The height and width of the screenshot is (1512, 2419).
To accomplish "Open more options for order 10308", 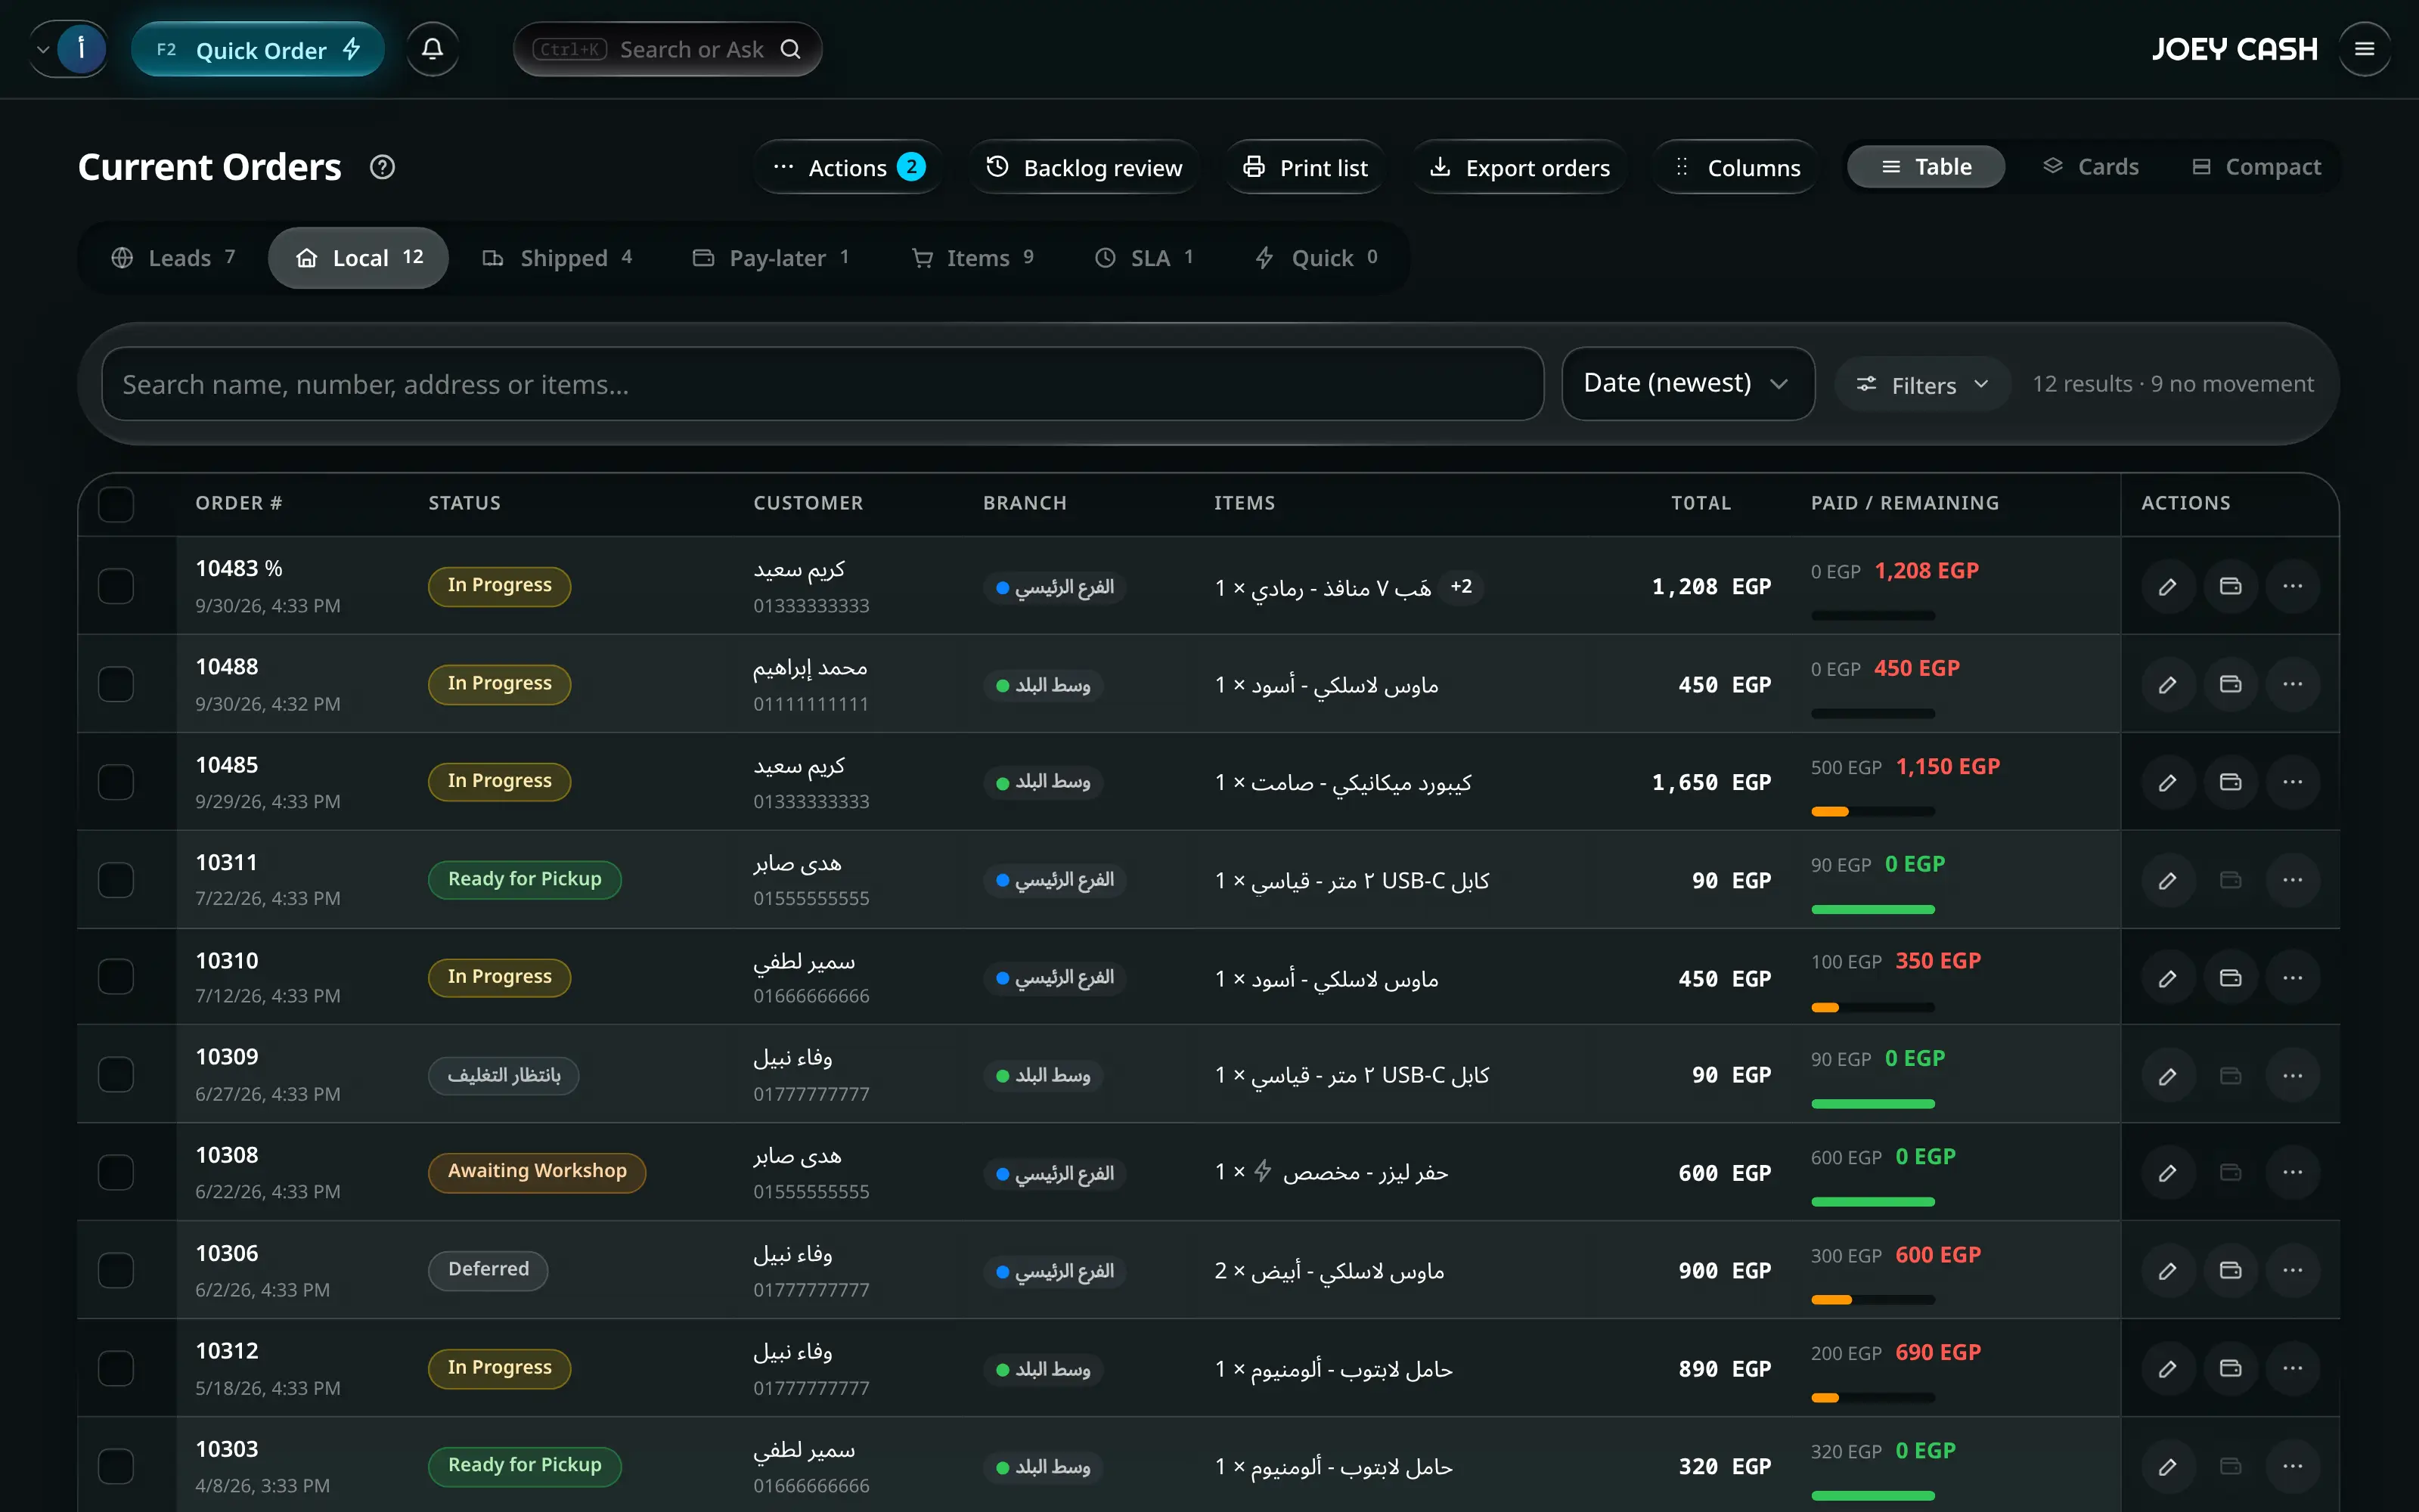I will coord(2293,1172).
